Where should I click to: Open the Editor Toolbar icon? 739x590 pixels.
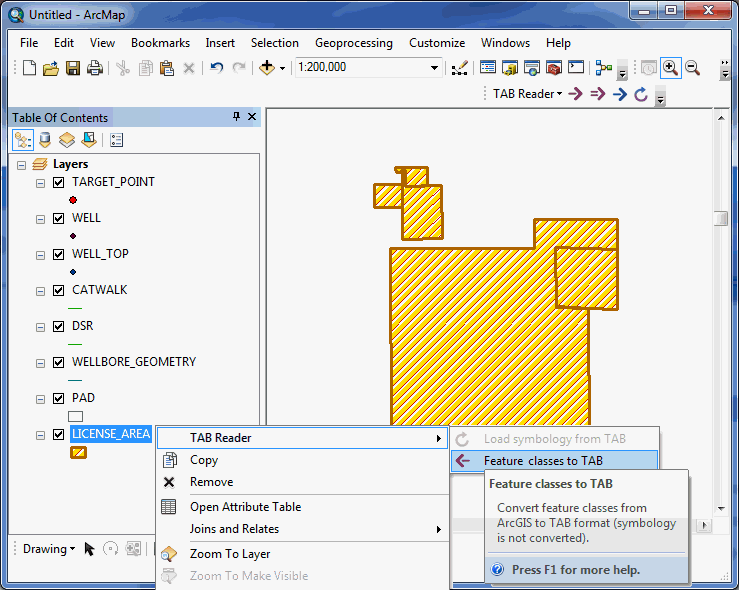[460, 68]
